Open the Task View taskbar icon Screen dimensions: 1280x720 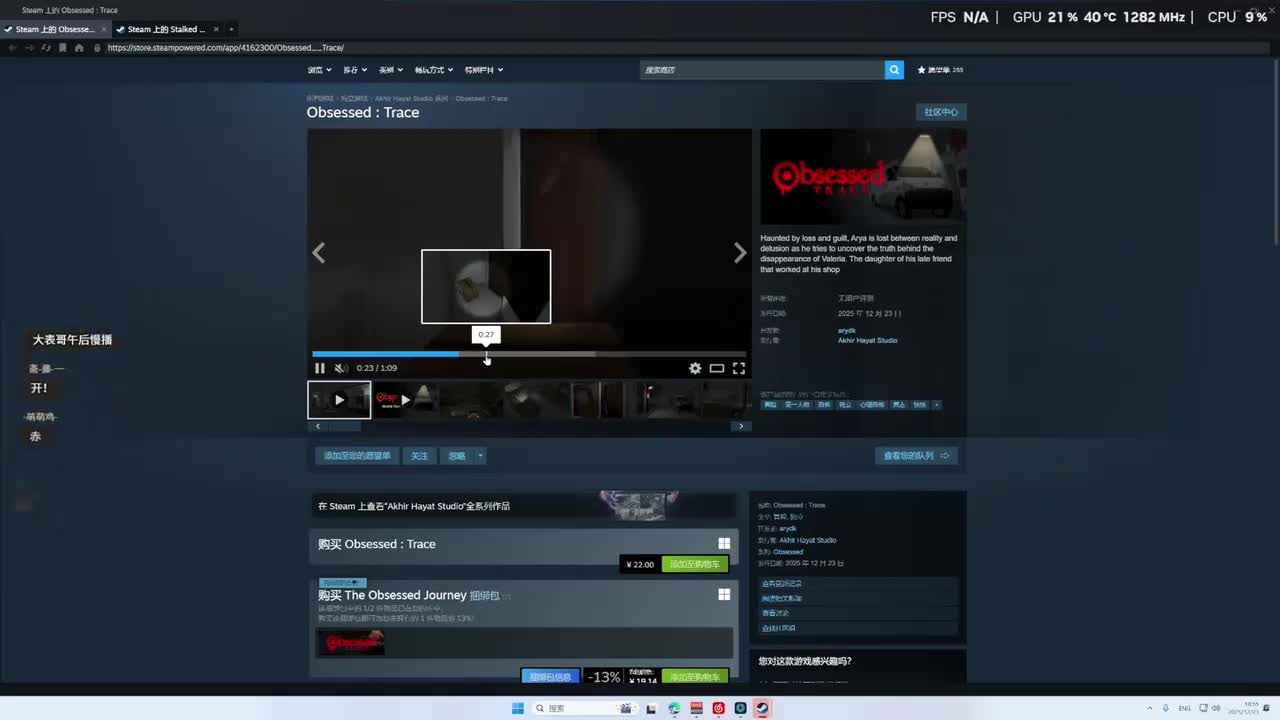(x=652, y=708)
